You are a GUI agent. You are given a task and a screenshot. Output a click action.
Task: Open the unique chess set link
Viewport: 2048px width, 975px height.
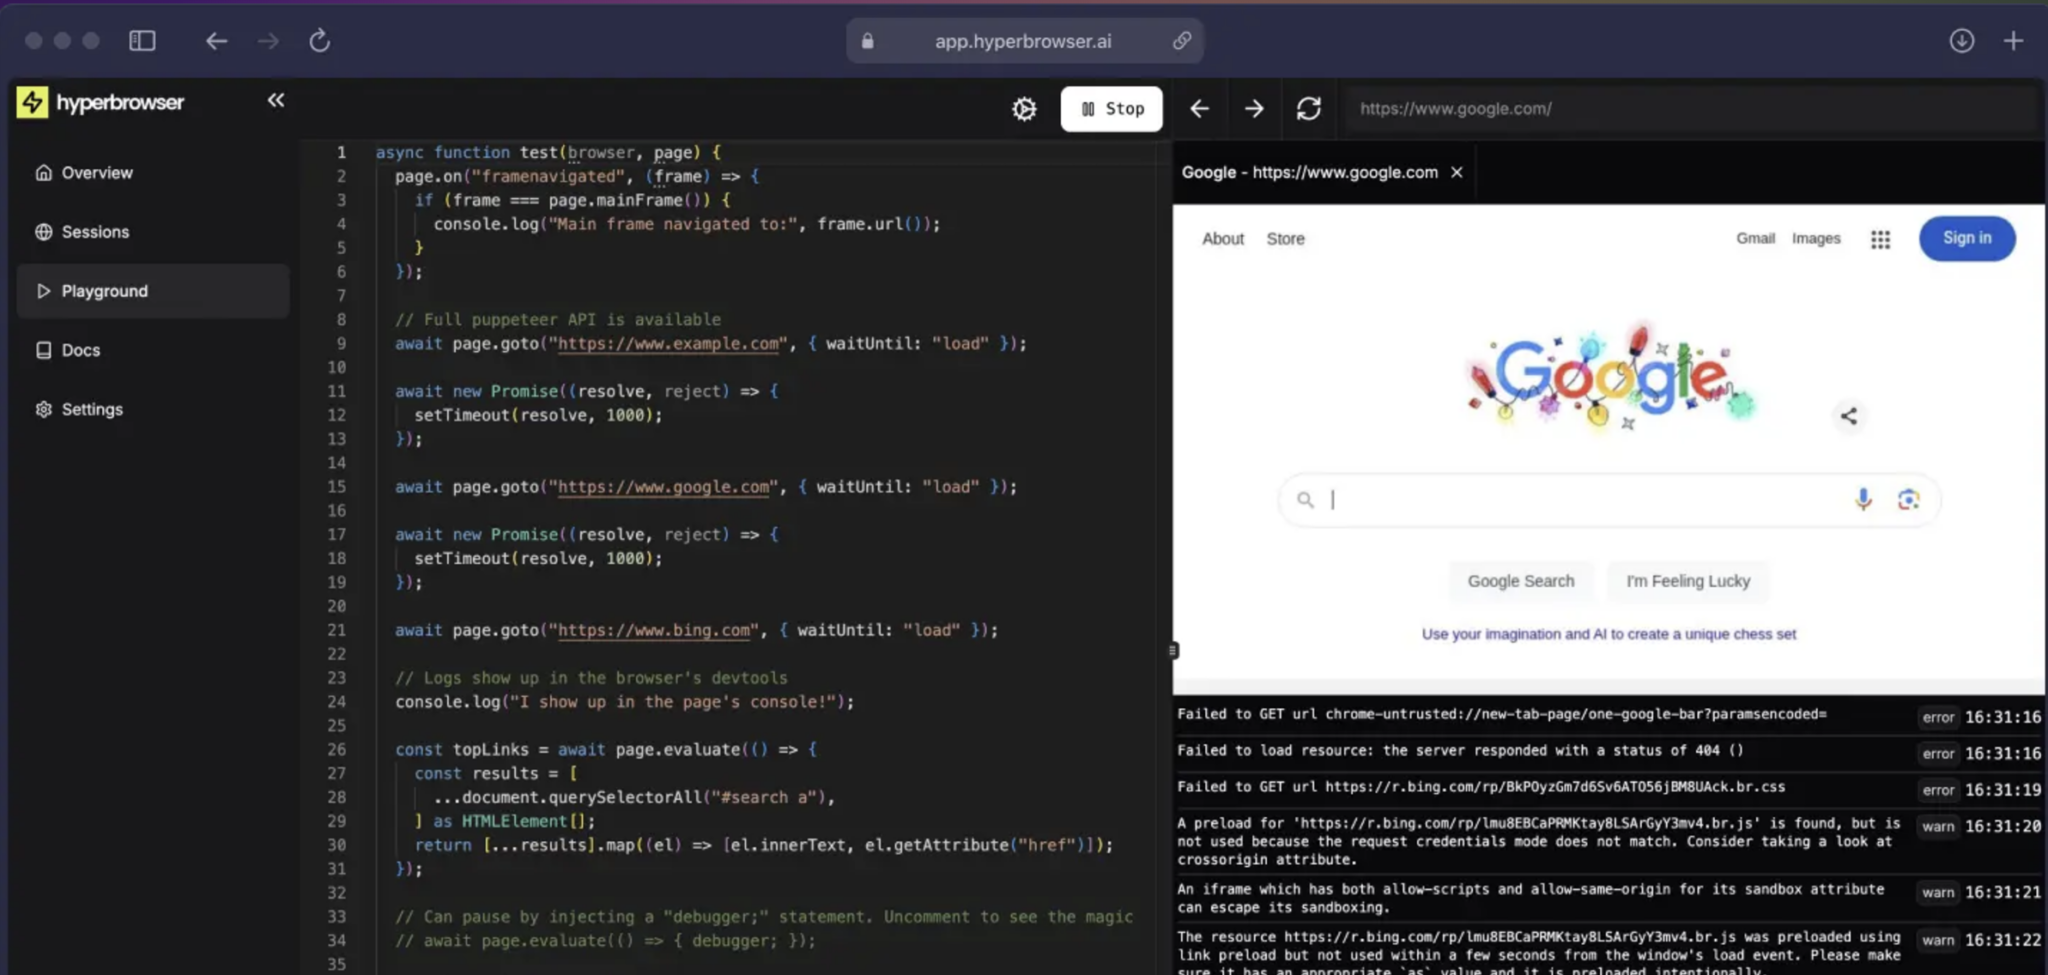pyautogui.click(x=1608, y=633)
